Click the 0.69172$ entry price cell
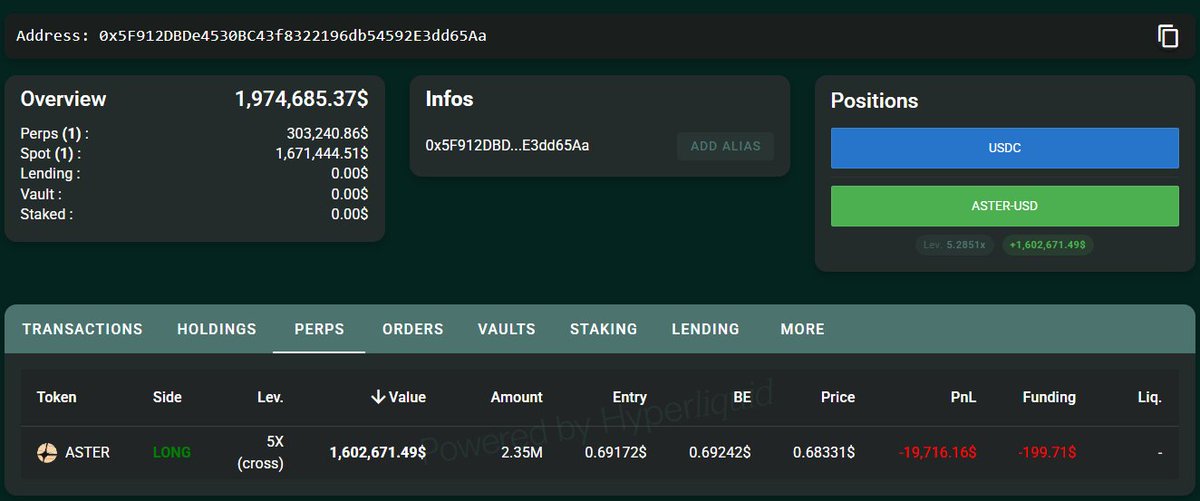 [616, 453]
